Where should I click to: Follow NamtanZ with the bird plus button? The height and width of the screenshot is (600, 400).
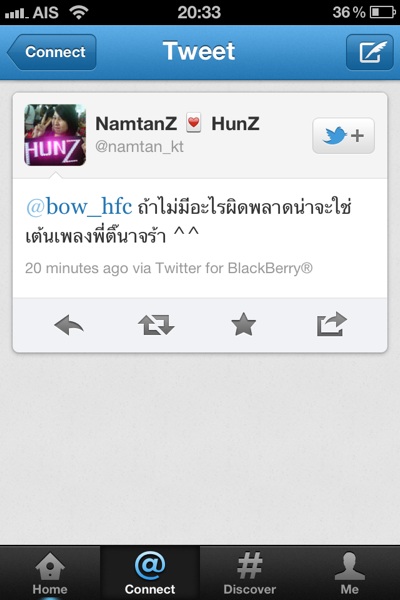[x=343, y=135]
